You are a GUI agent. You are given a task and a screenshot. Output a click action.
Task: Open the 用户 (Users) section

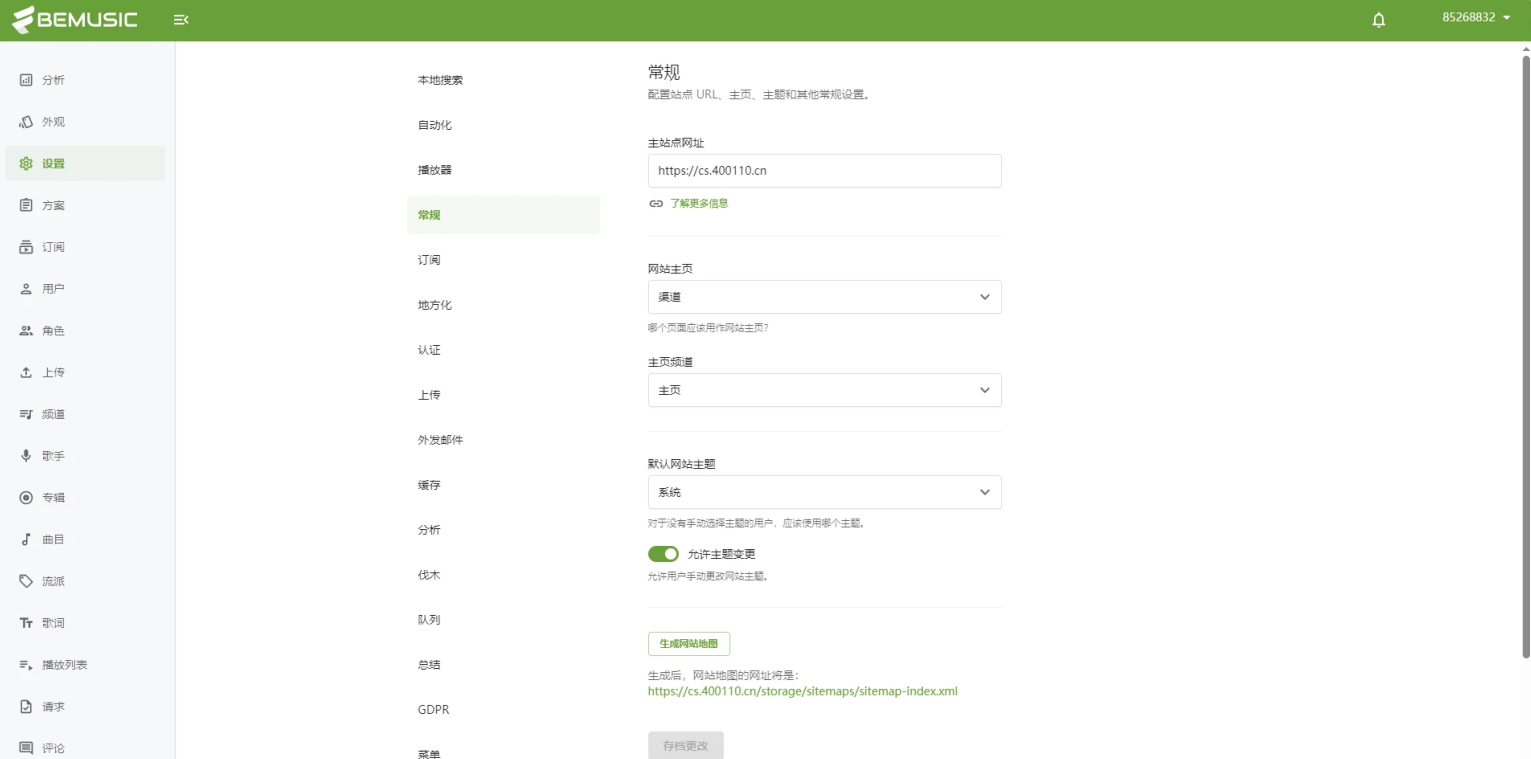[x=52, y=288]
